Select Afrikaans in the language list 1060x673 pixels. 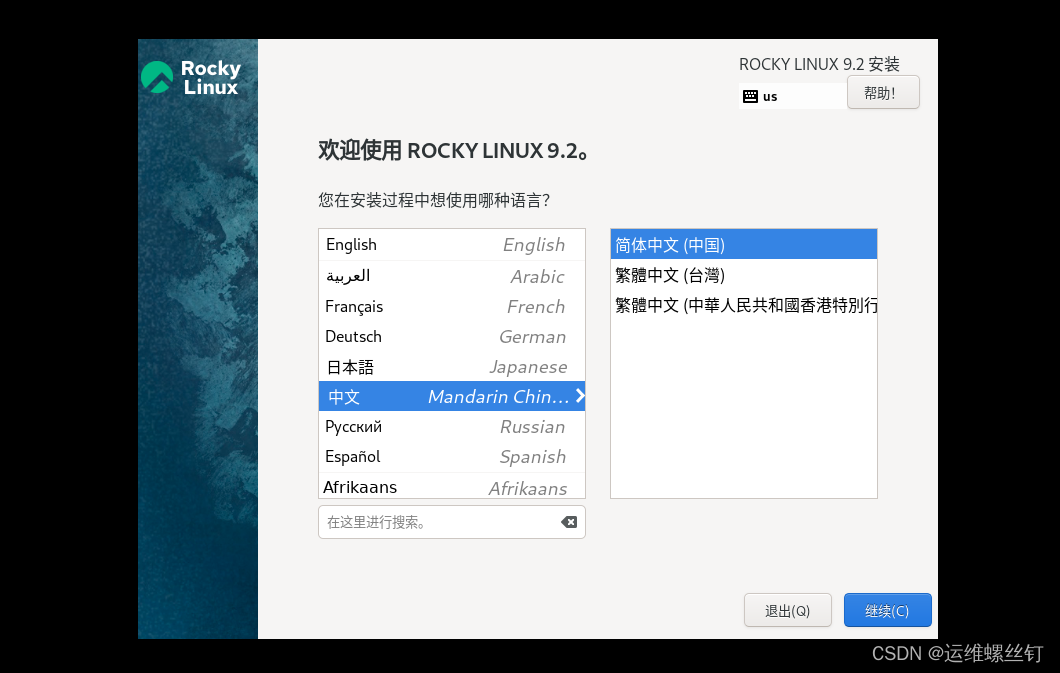(x=452, y=486)
